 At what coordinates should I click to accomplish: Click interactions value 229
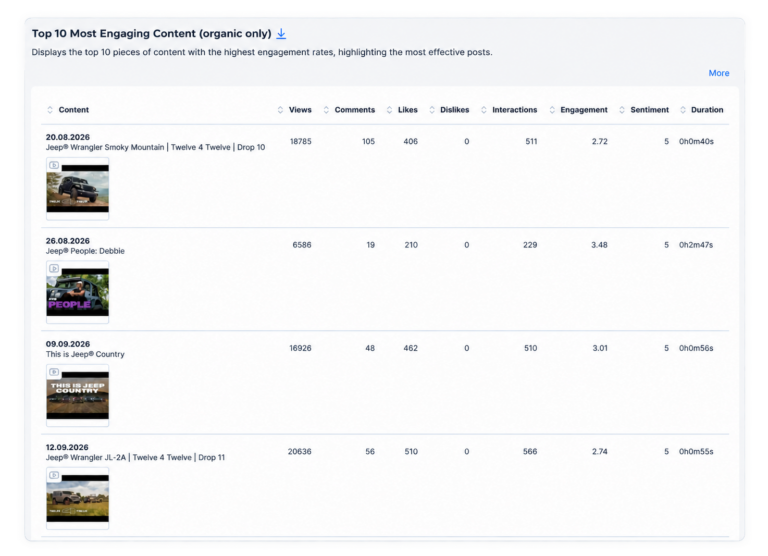(x=530, y=245)
